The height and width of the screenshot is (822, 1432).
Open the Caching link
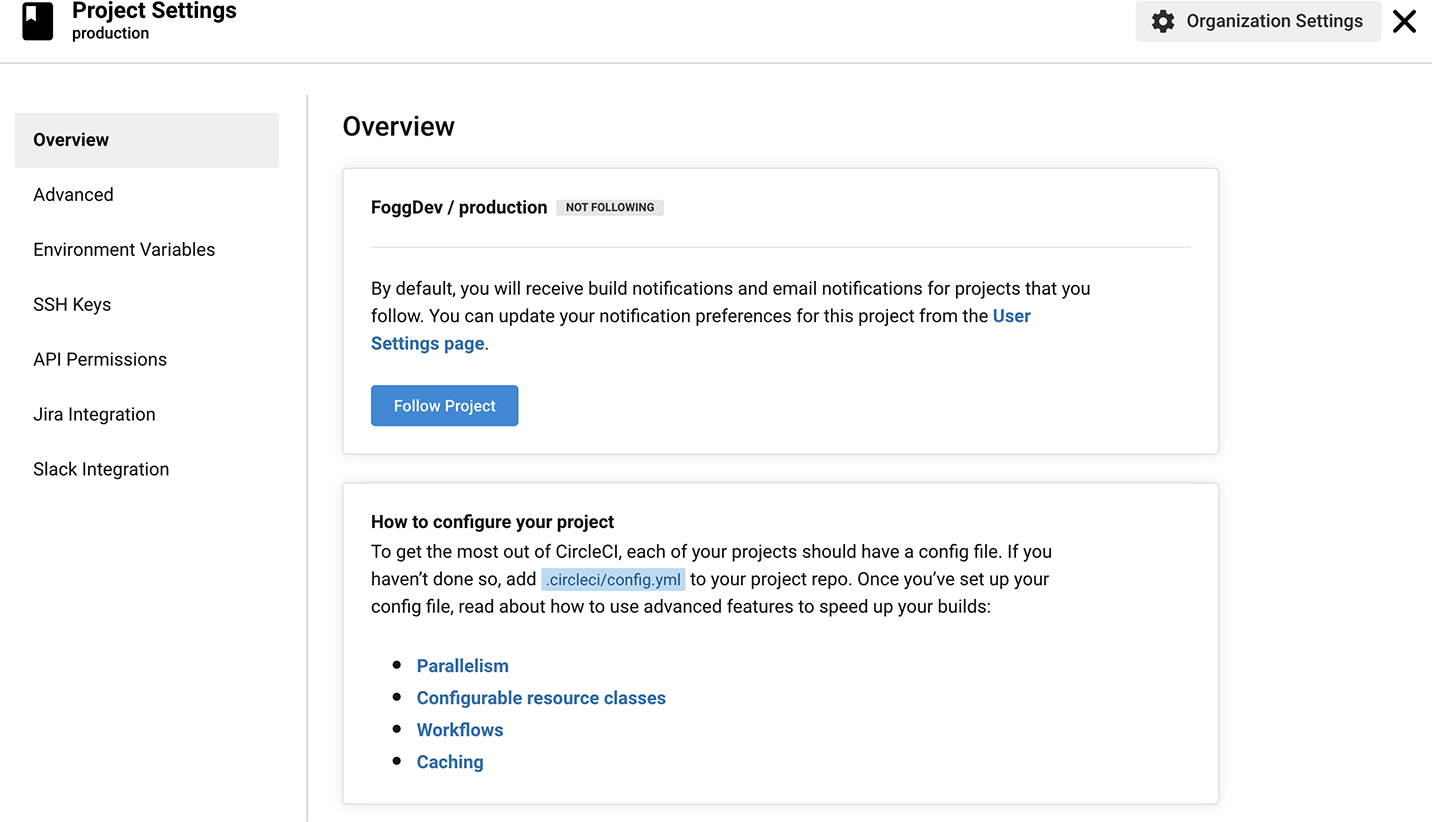(450, 762)
